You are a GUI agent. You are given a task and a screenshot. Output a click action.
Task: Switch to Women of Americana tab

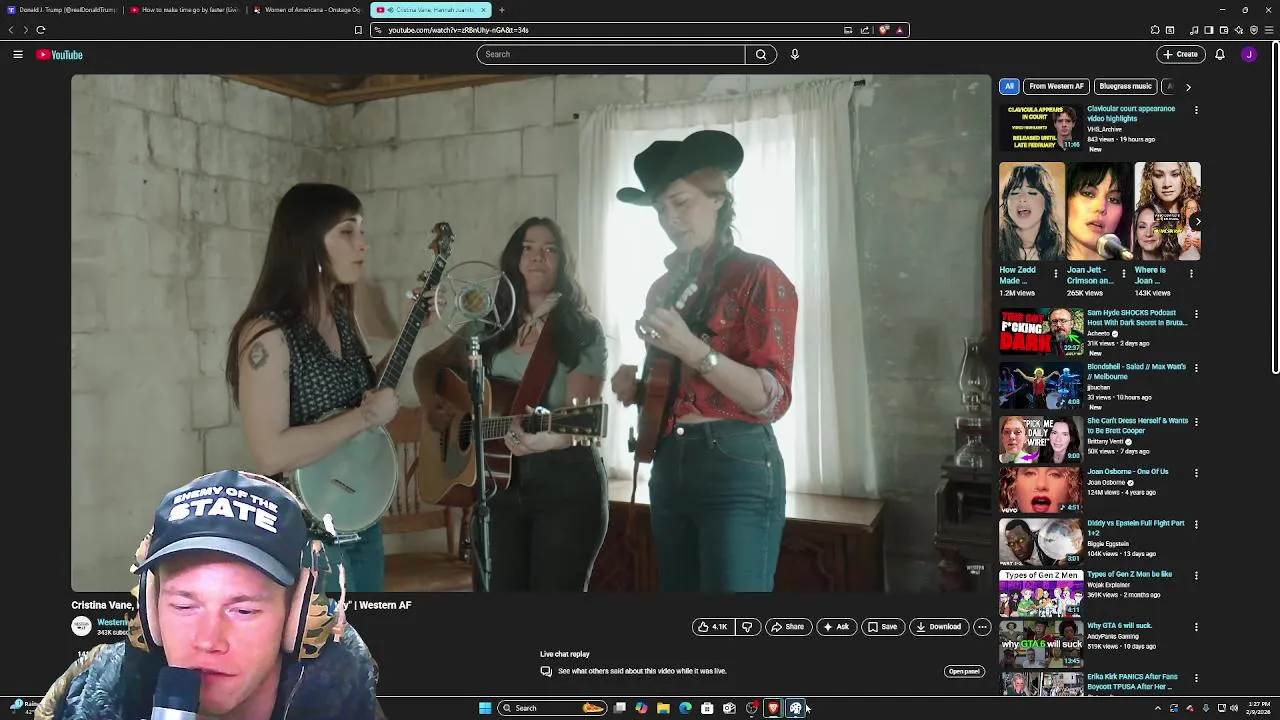coord(308,10)
